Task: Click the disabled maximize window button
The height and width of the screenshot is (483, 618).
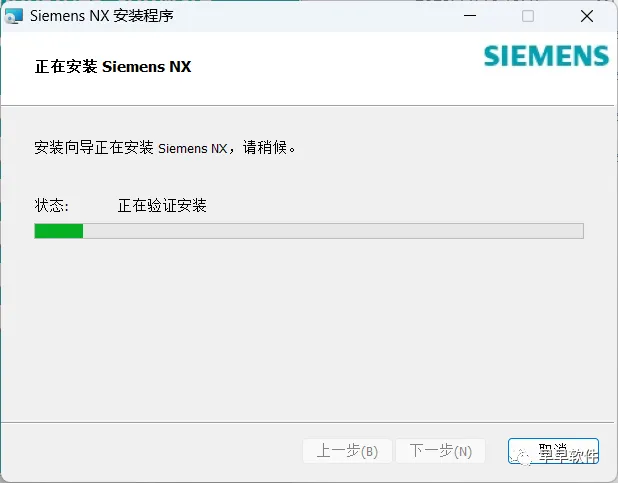Action: click(x=528, y=16)
